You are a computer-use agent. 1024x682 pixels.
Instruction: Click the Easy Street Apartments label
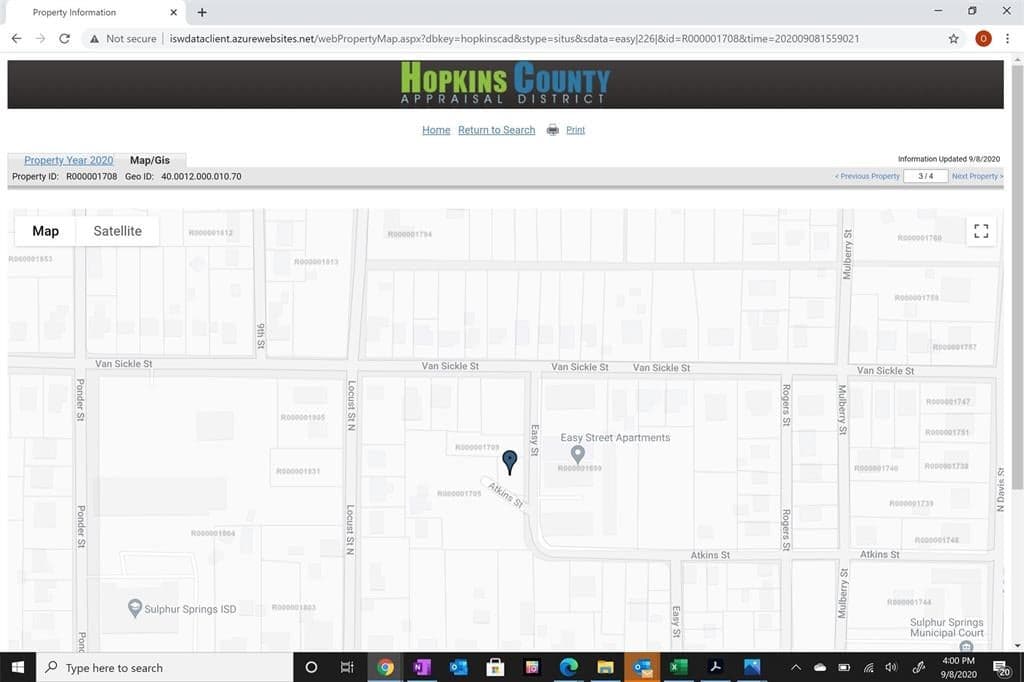tap(615, 438)
